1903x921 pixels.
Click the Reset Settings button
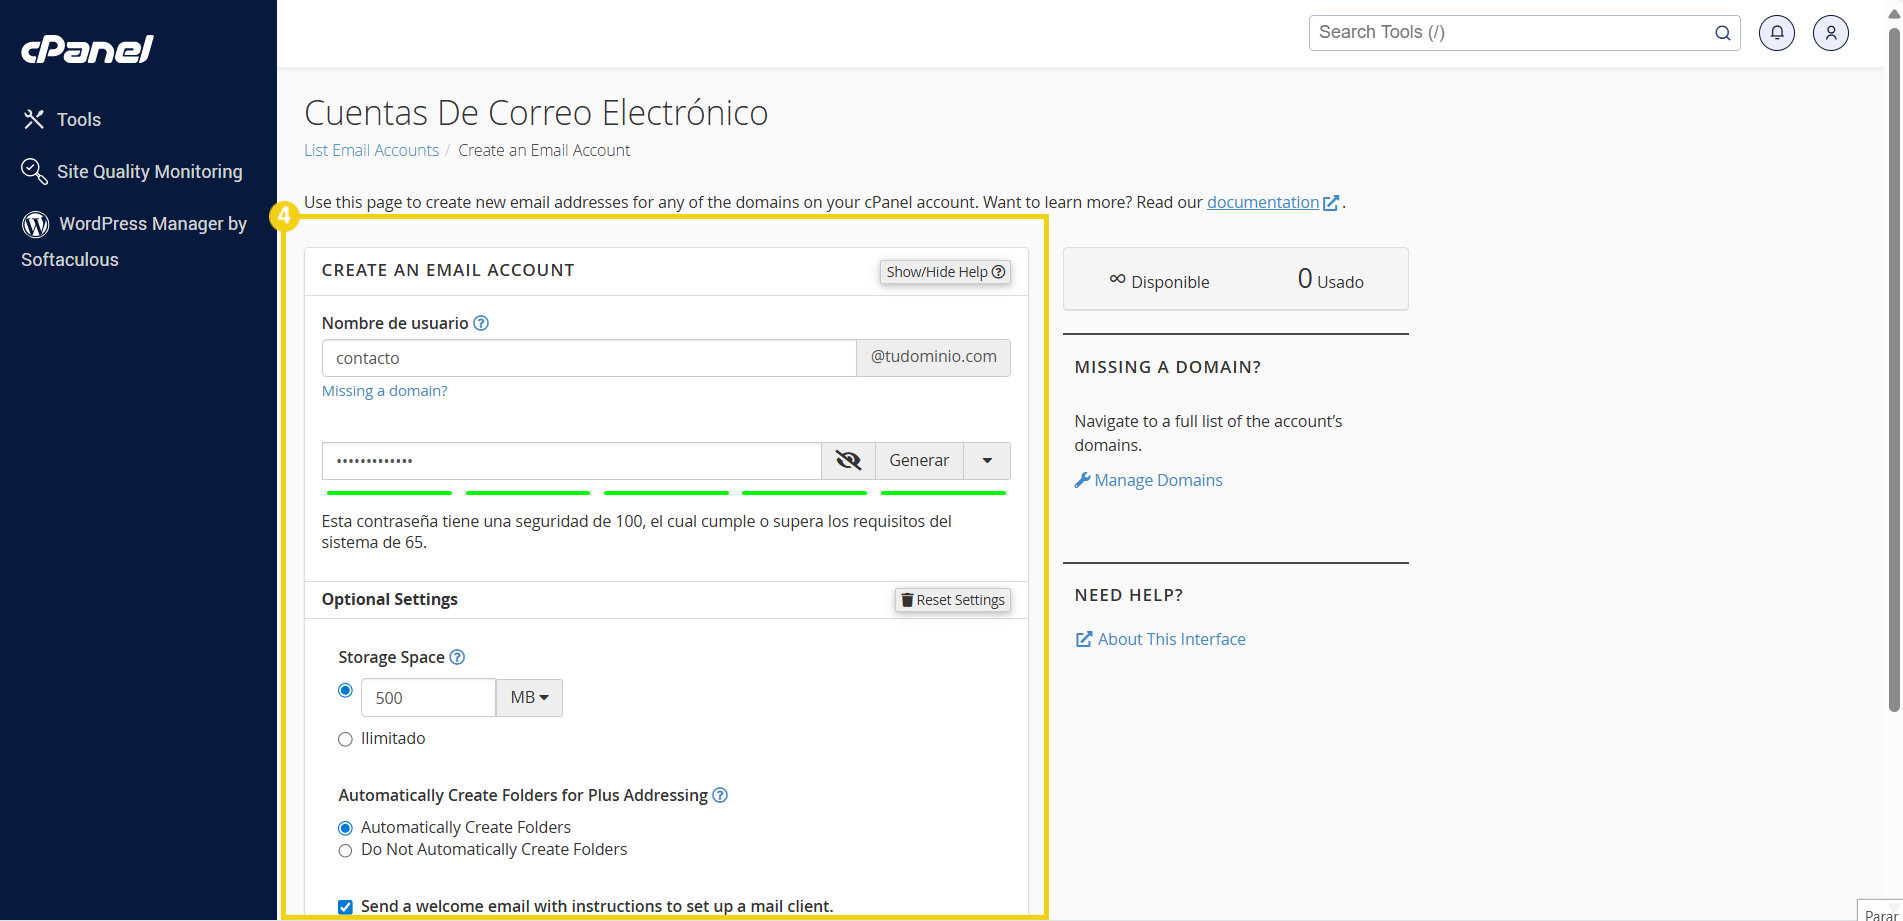(952, 600)
